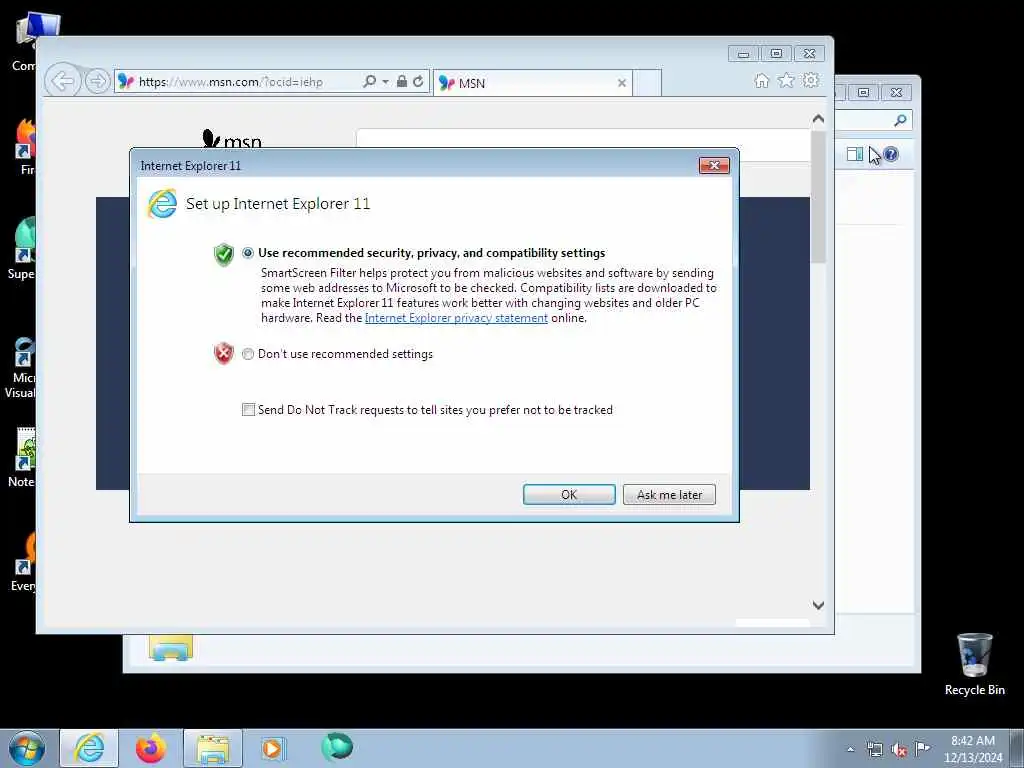
Task: Select Don't use recommended settings option
Action: [x=248, y=354]
